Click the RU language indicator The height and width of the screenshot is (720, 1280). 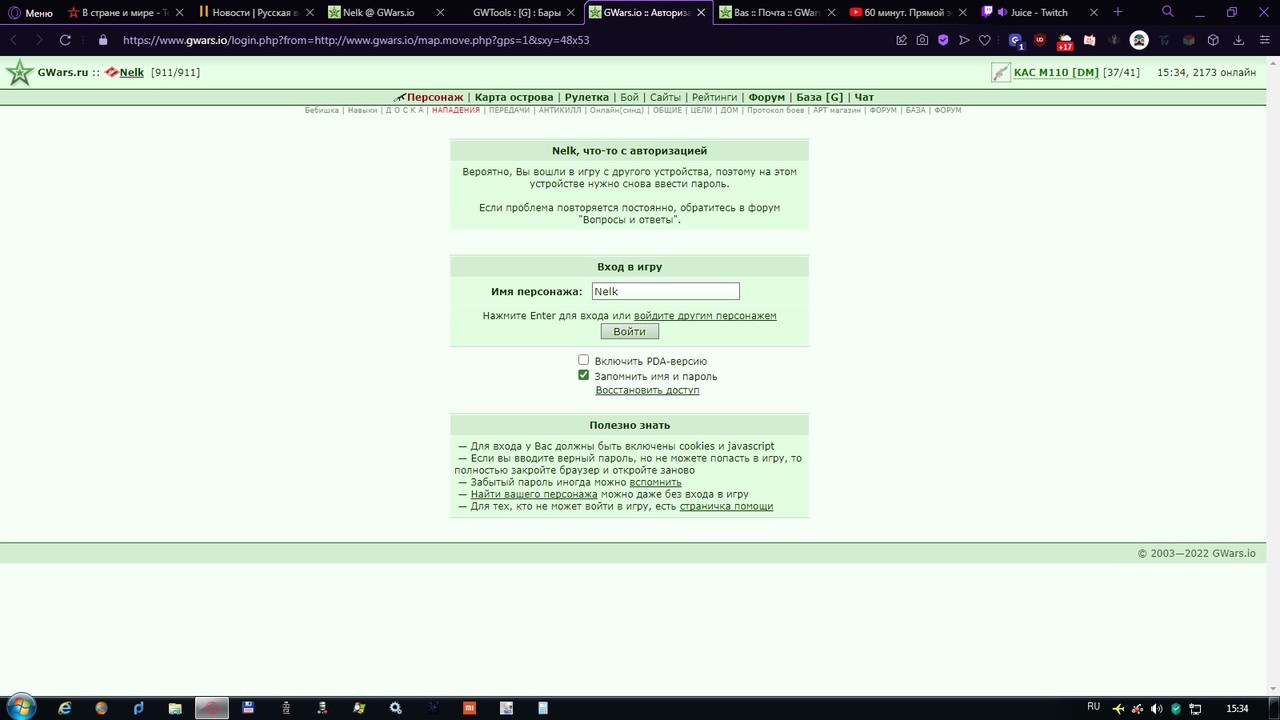[1093, 707]
